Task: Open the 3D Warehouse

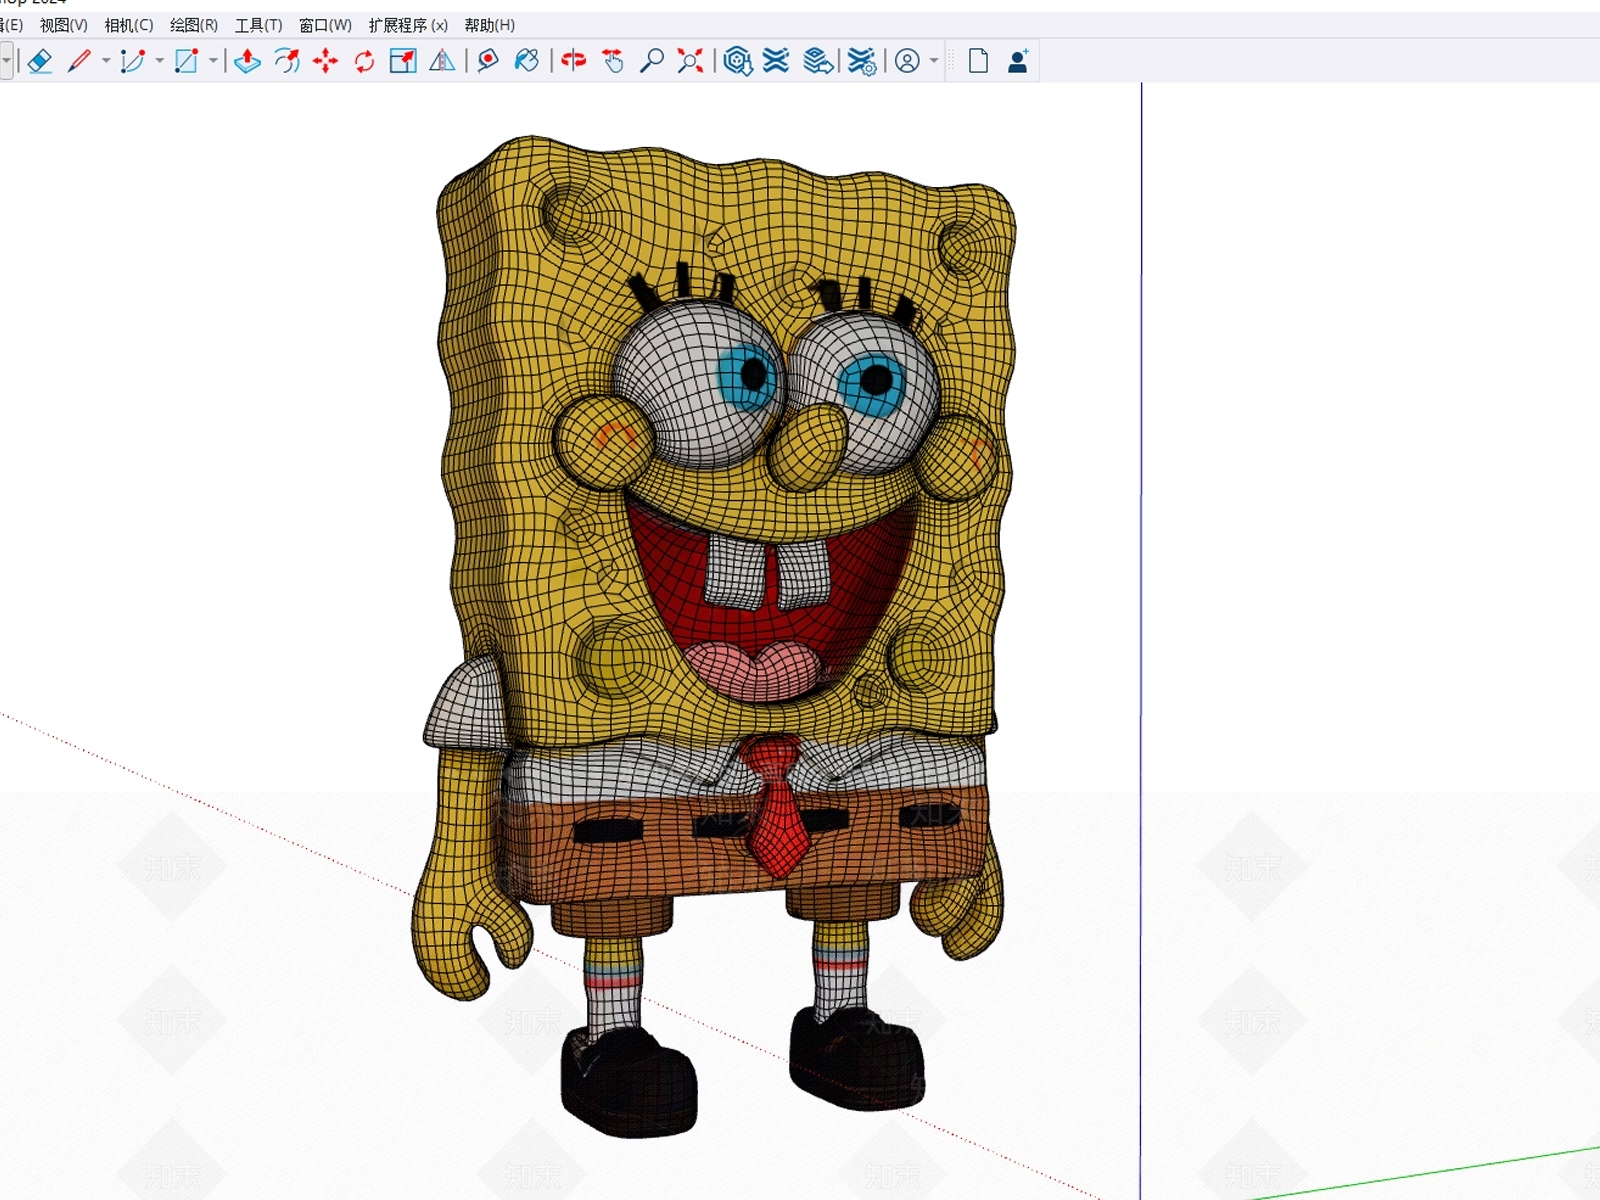Action: 738,61
